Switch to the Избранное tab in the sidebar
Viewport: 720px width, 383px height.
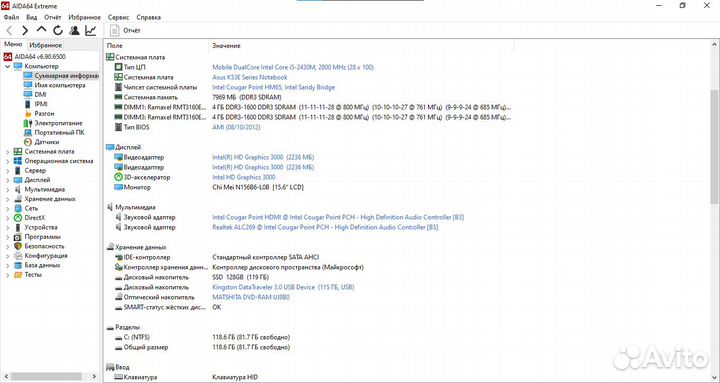tap(45, 45)
